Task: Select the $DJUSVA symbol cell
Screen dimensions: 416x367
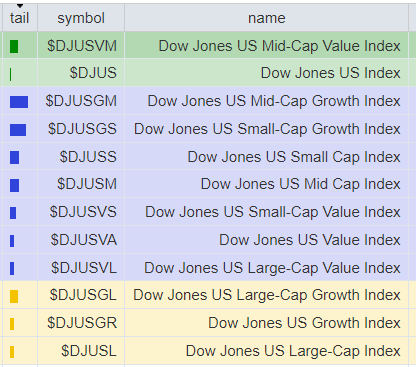Action: coord(81,240)
